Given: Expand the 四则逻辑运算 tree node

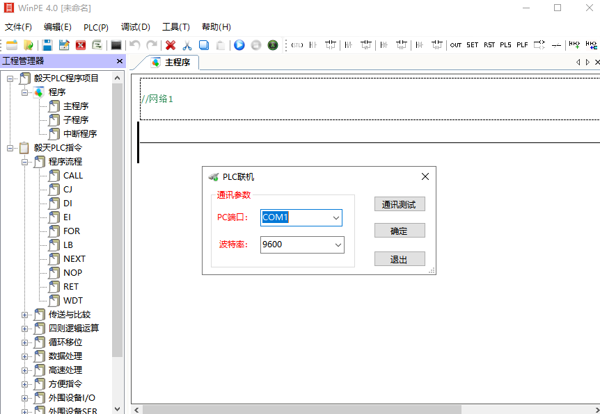Looking at the screenshot, I should pos(25,328).
